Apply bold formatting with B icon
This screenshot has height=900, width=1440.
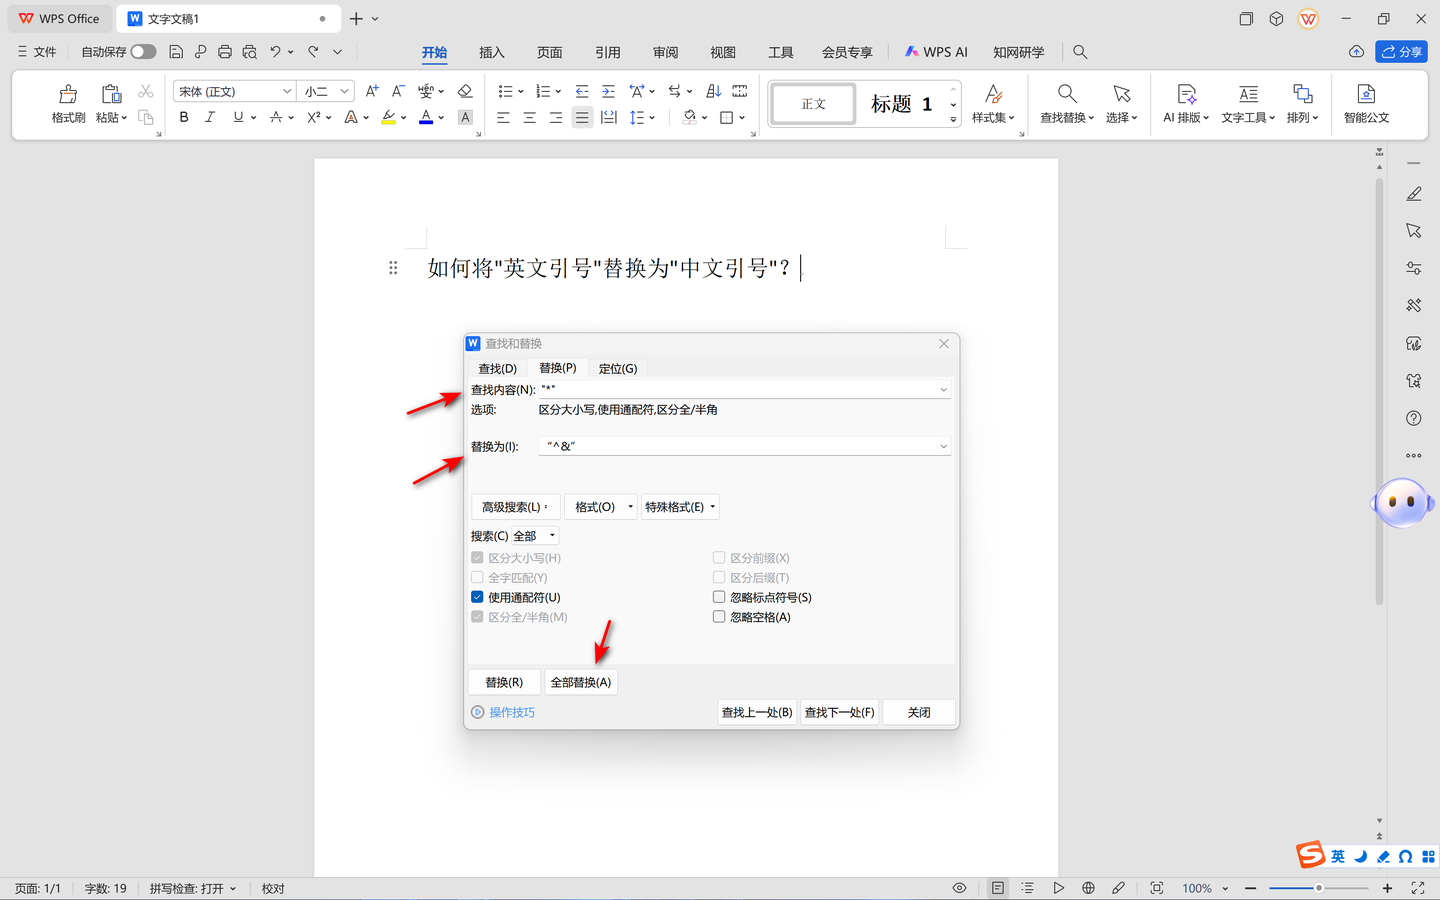click(x=184, y=117)
